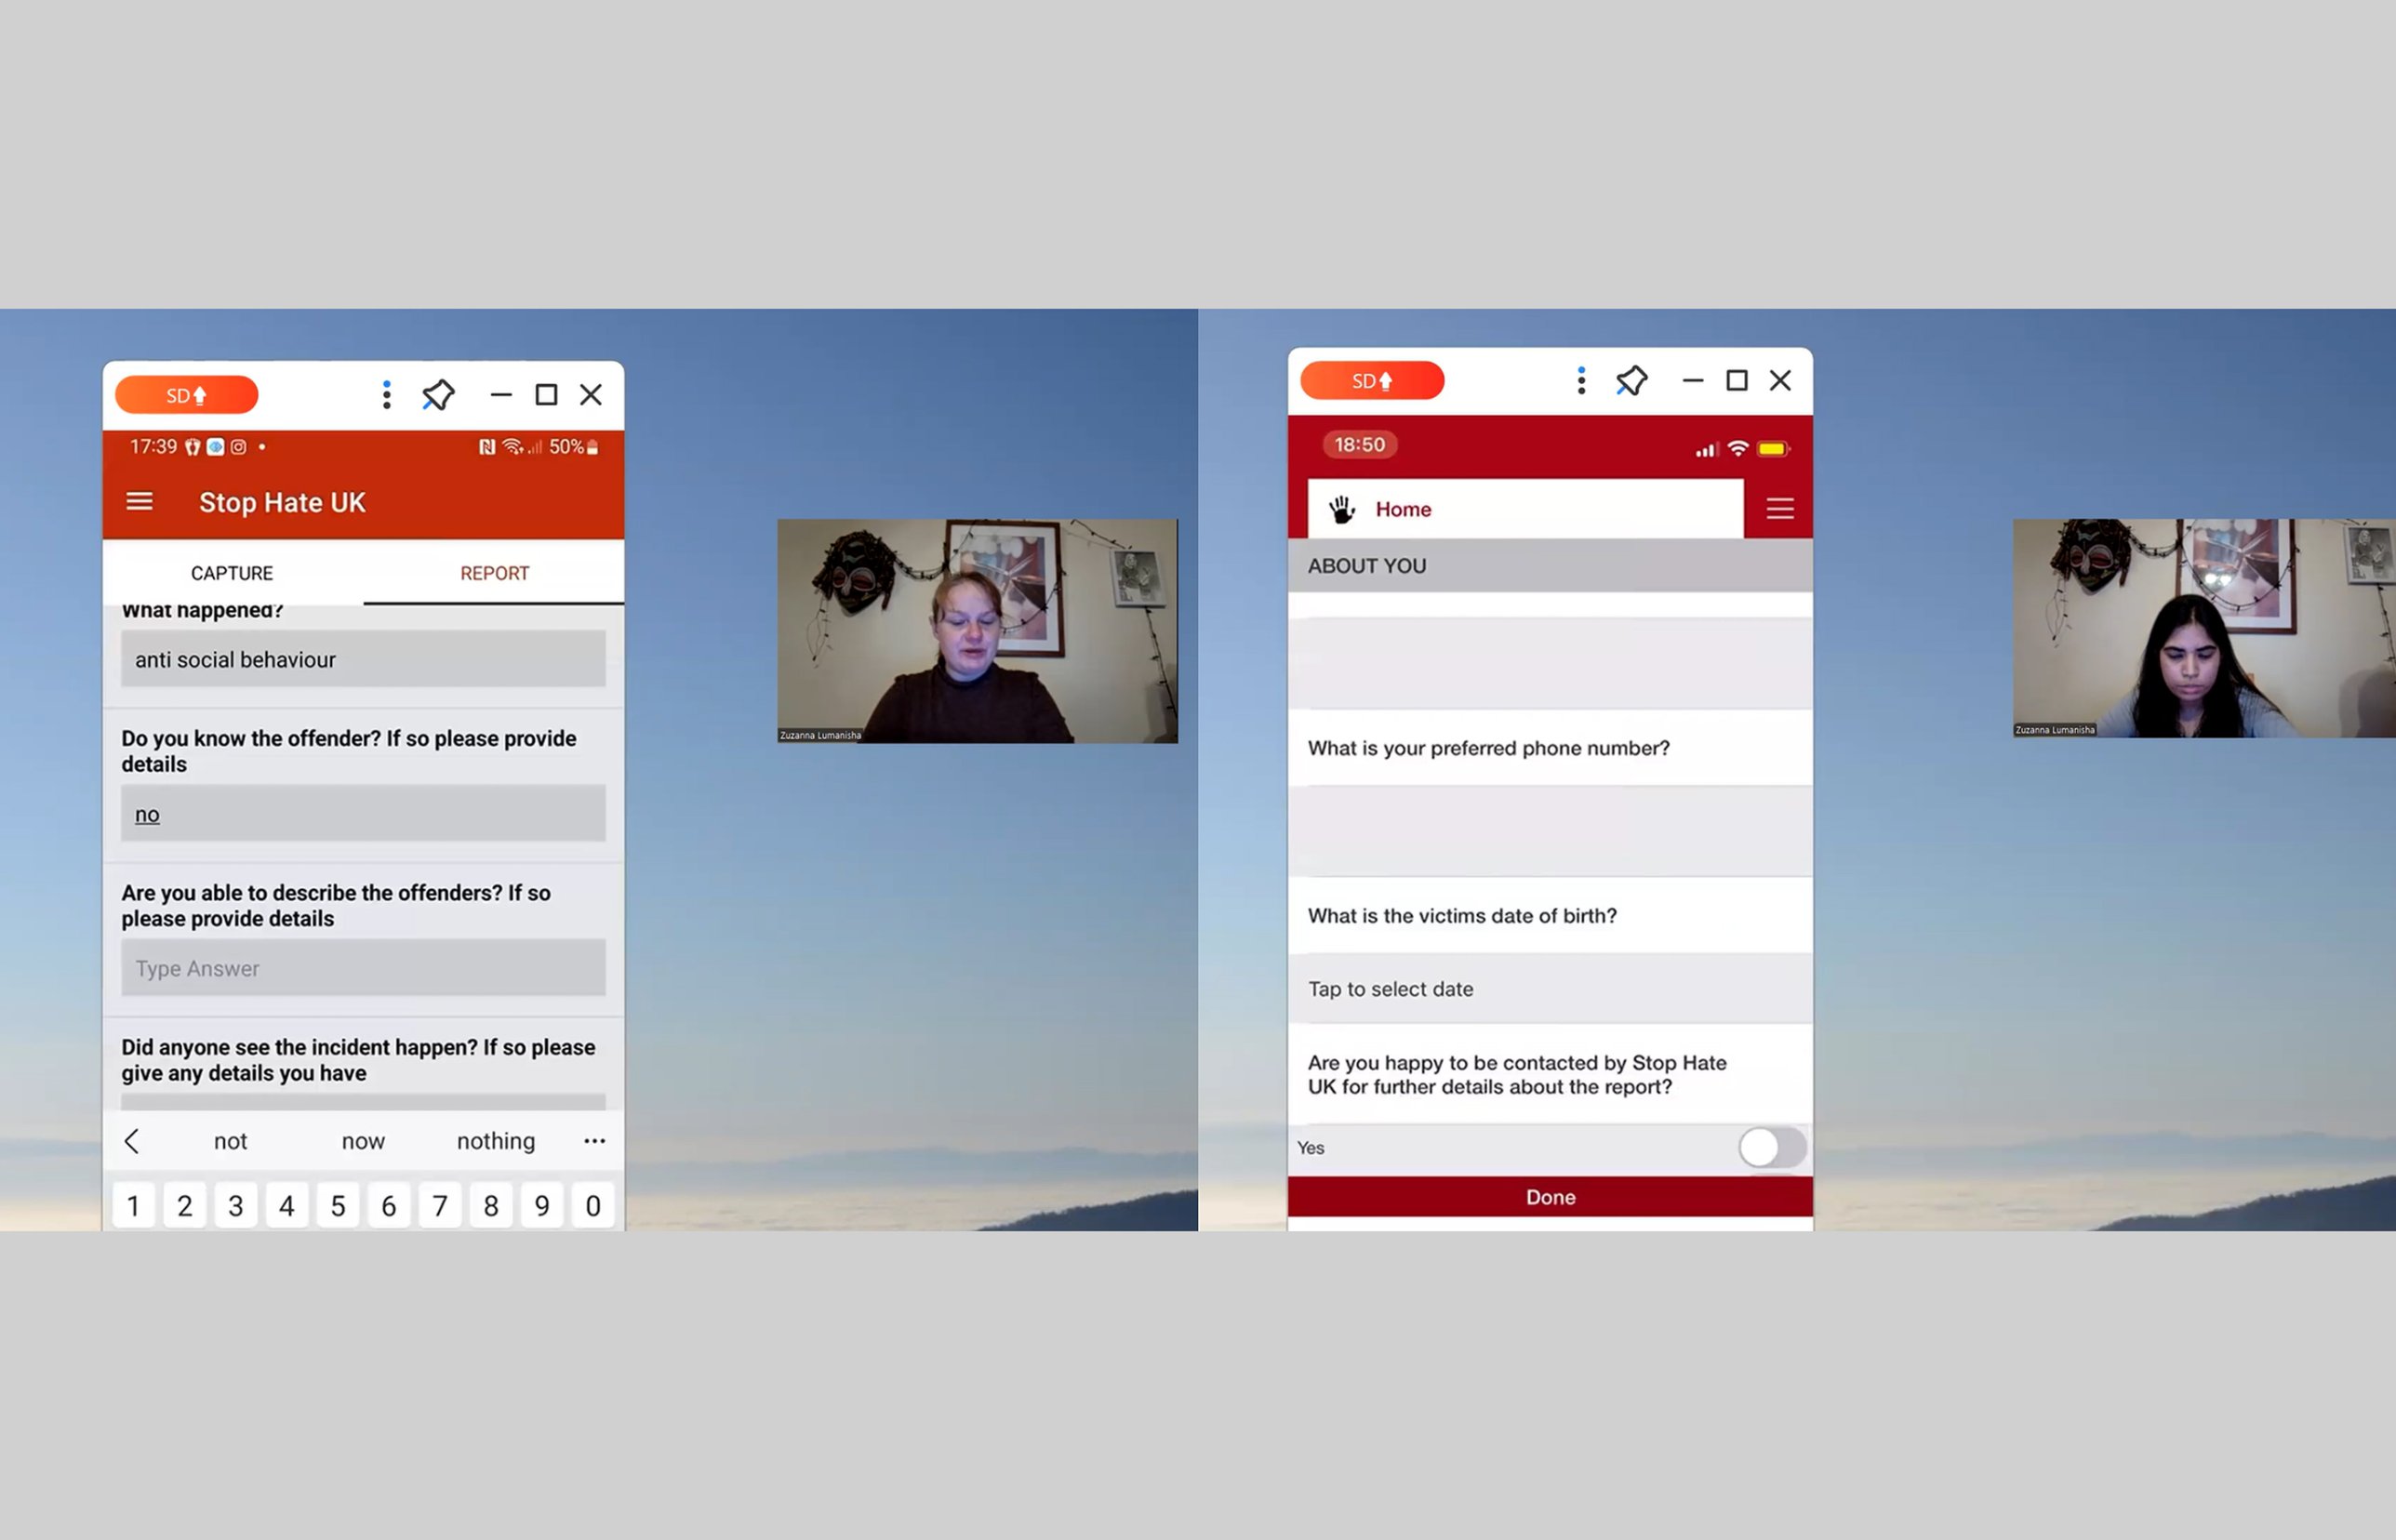Tap the 0 key on keyboard
This screenshot has height=1540, width=2396.
593,1205
